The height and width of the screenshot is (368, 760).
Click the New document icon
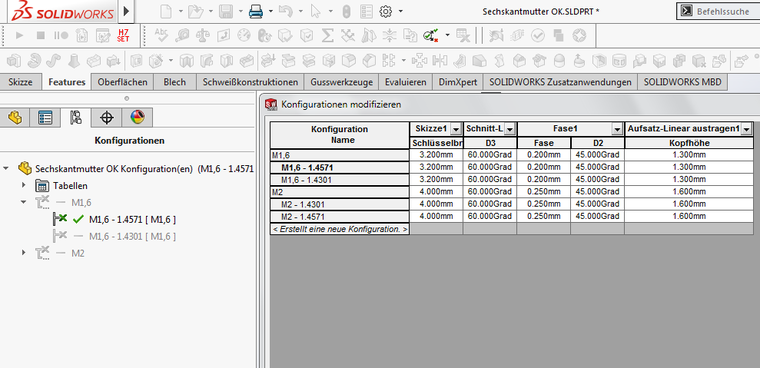[166, 11]
